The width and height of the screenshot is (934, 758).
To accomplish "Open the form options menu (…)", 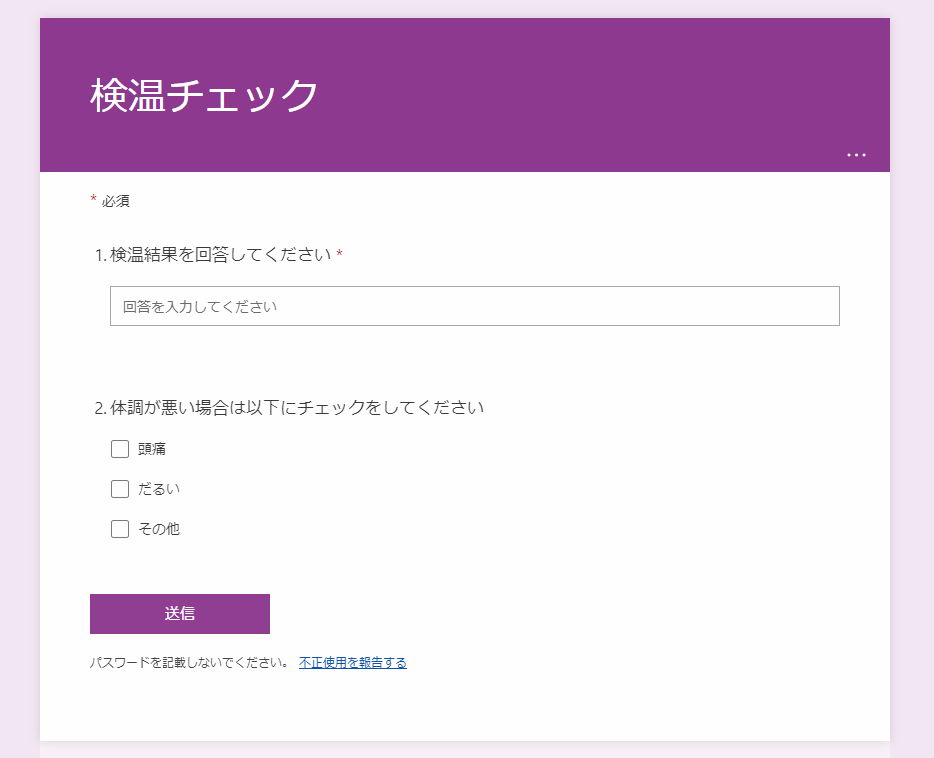I will (857, 153).
